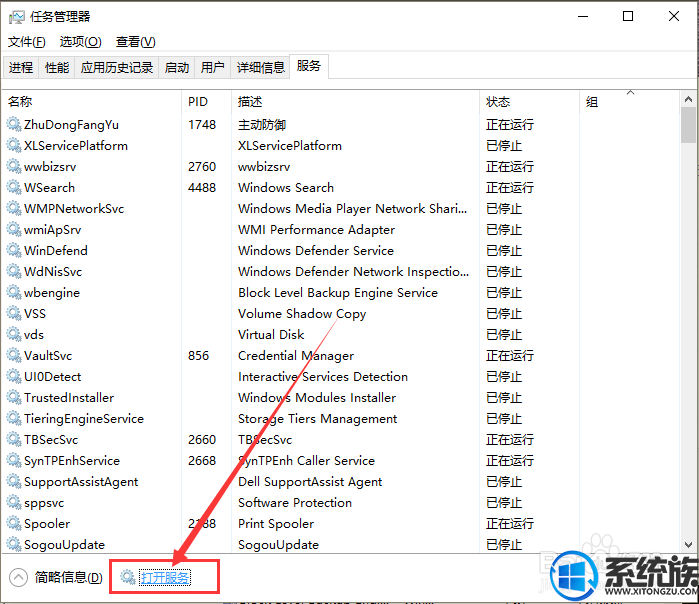Click the Dell SupportAssist Agent description

point(310,482)
